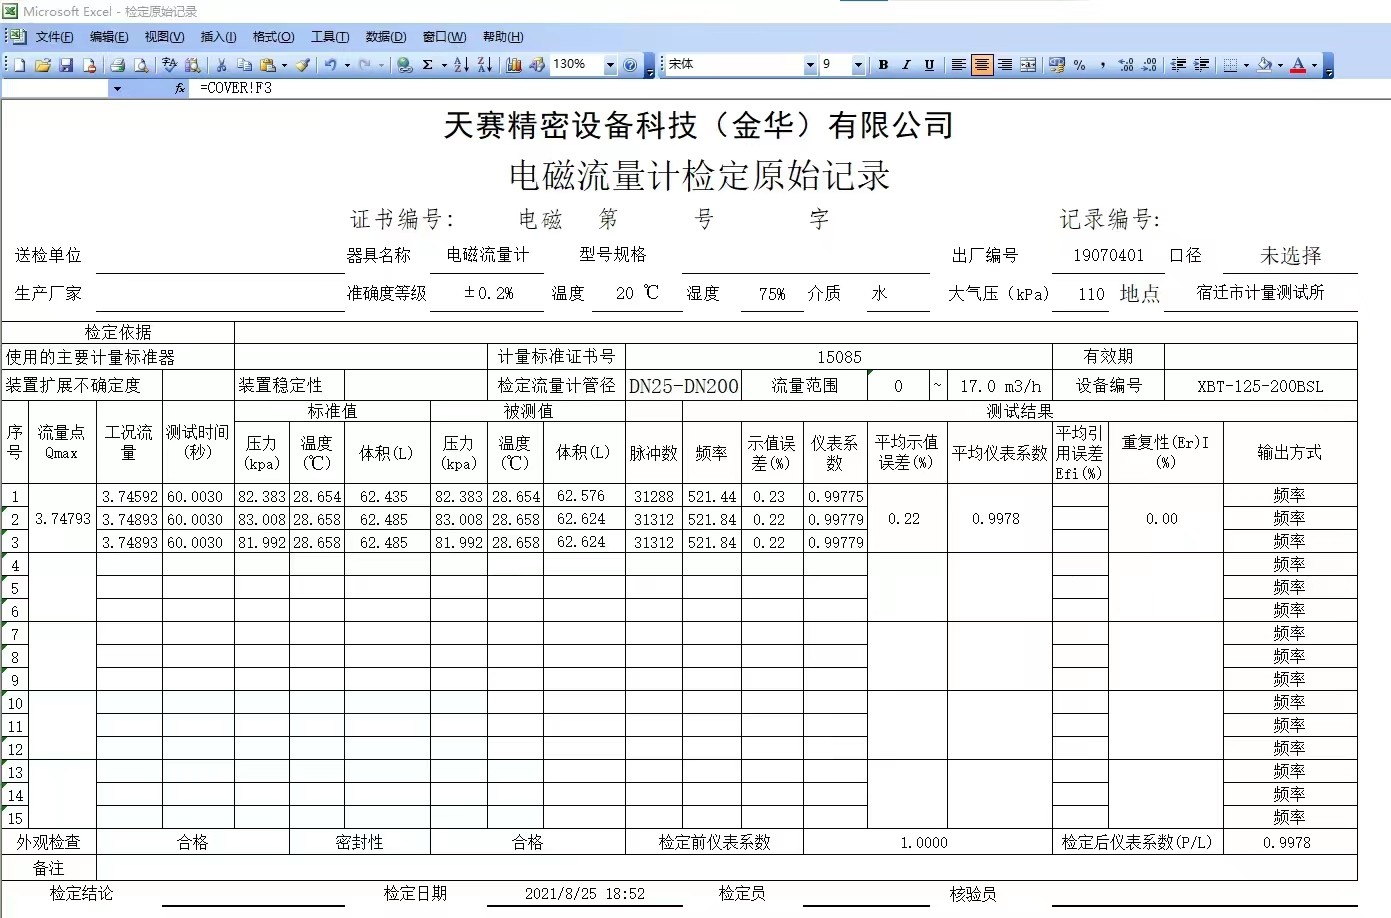Open the 编辑(E) menu
This screenshot has width=1391, height=918.
(109, 37)
